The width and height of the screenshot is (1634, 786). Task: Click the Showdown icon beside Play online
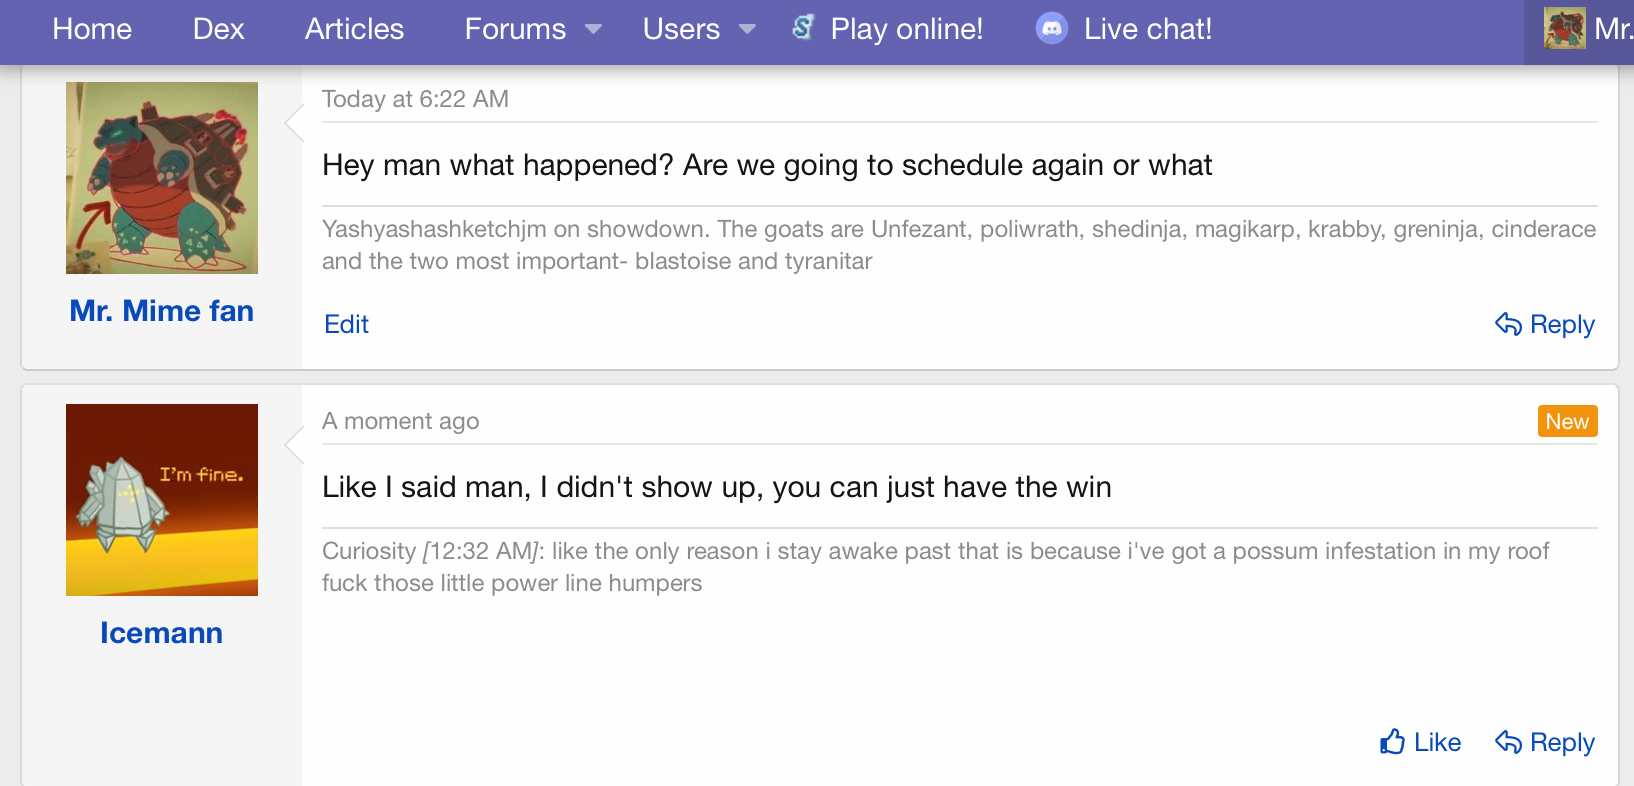click(x=803, y=28)
